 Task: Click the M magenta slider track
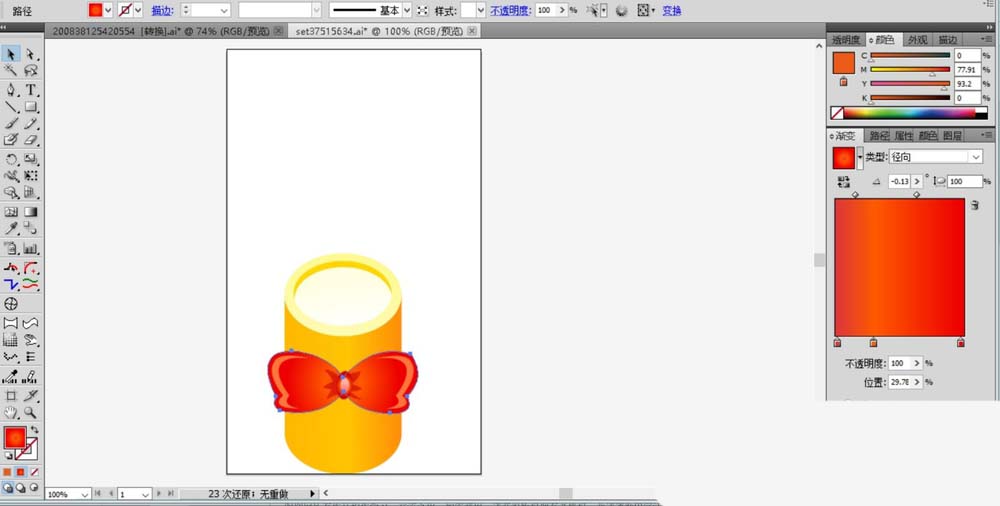point(909,70)
